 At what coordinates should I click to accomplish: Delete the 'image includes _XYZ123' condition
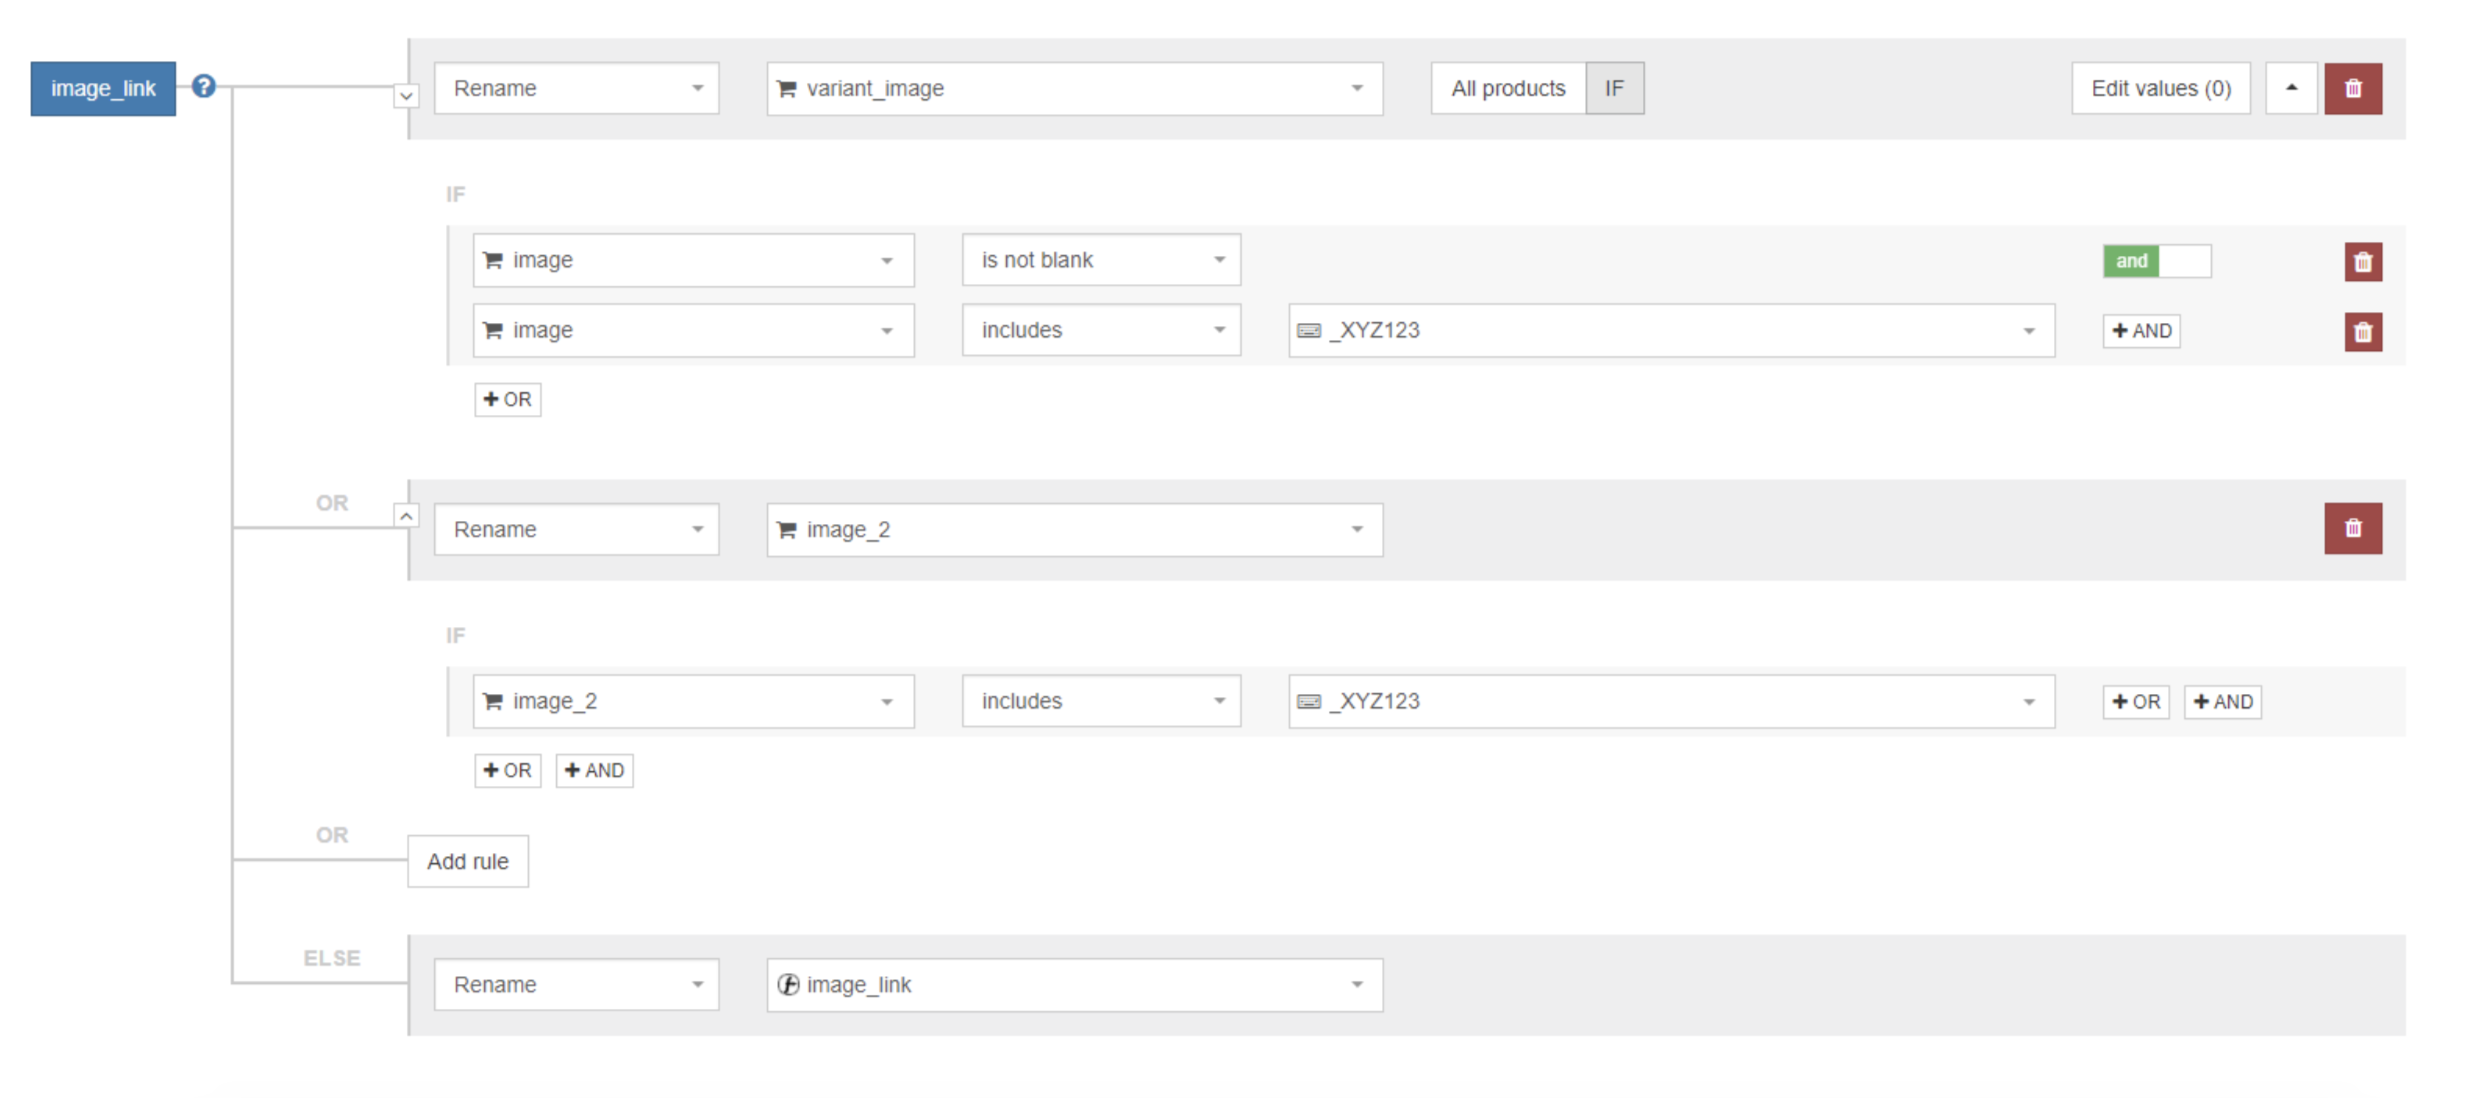pos(2363,331)
